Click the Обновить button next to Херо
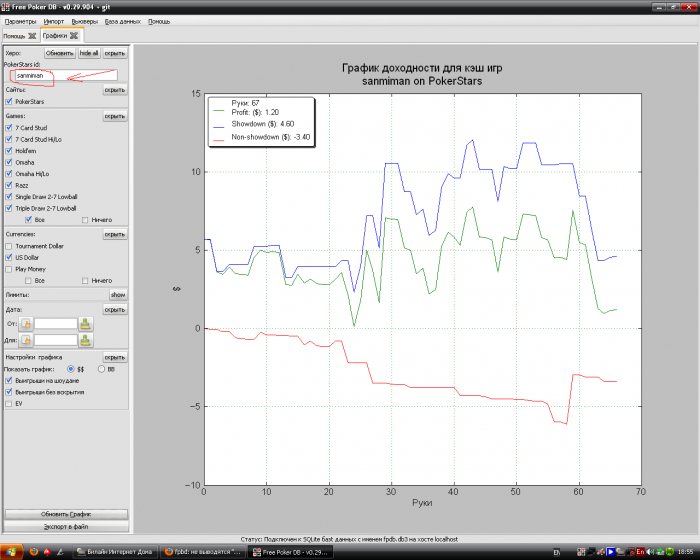700x560 pixels. [x=59, y=53]
